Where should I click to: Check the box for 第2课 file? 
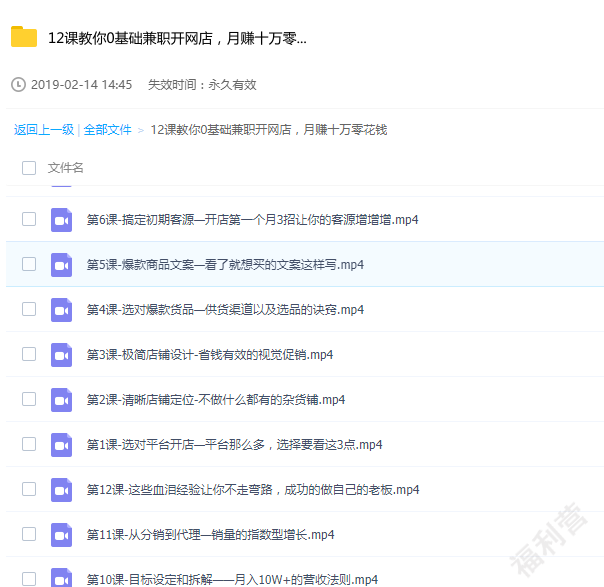[29, 399]
